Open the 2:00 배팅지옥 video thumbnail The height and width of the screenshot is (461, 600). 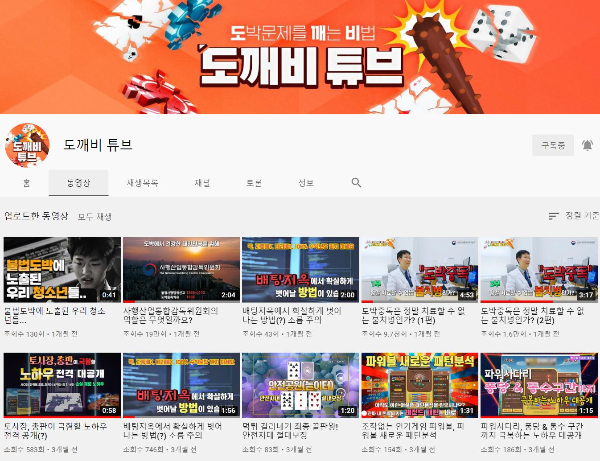[x=301, y=270]
